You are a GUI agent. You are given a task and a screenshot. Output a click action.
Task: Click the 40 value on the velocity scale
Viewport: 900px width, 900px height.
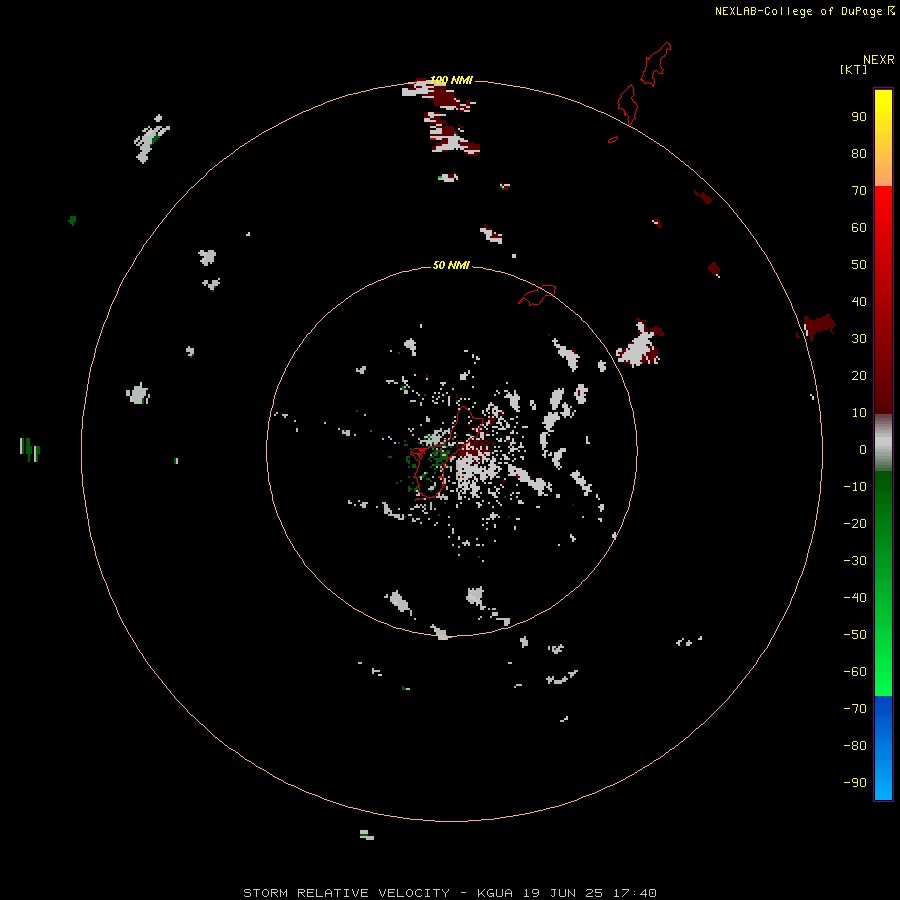coord(859,301)
